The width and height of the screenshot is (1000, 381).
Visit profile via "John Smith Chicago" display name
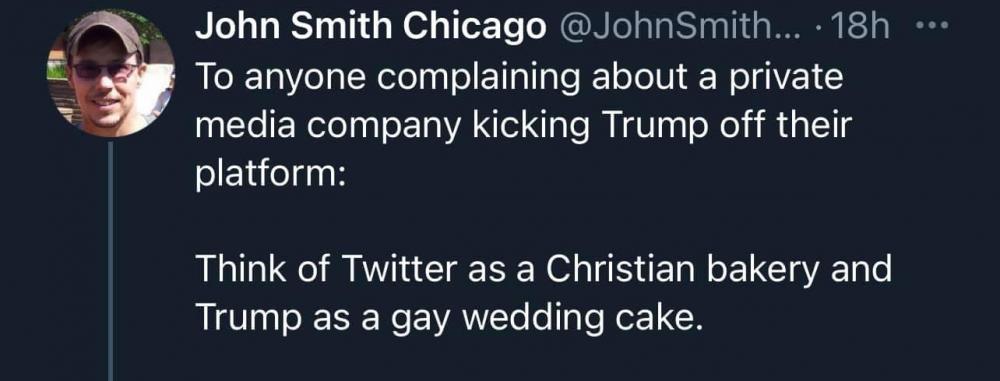(x=371, y=27)
